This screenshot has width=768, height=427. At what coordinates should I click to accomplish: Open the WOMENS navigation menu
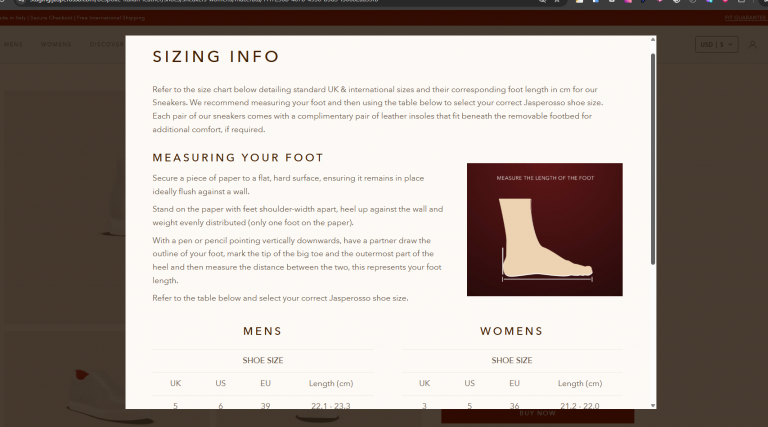56,45
